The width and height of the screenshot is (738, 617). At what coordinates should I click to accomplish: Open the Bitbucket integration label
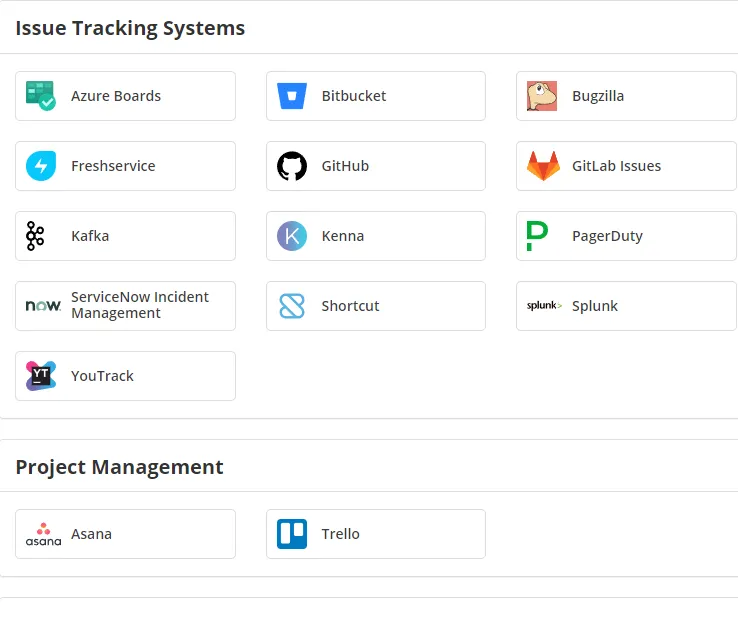click(354, 96)
